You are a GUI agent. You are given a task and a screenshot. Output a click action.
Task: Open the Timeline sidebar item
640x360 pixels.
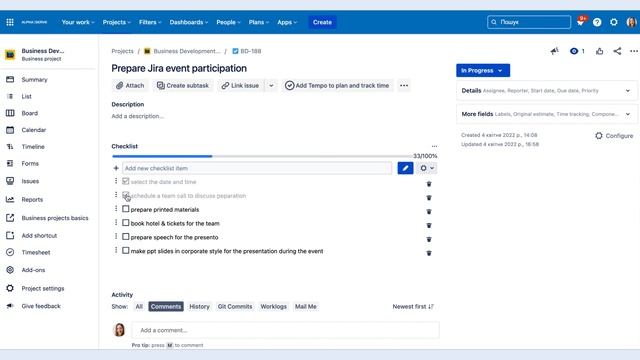tap(33, 147)
